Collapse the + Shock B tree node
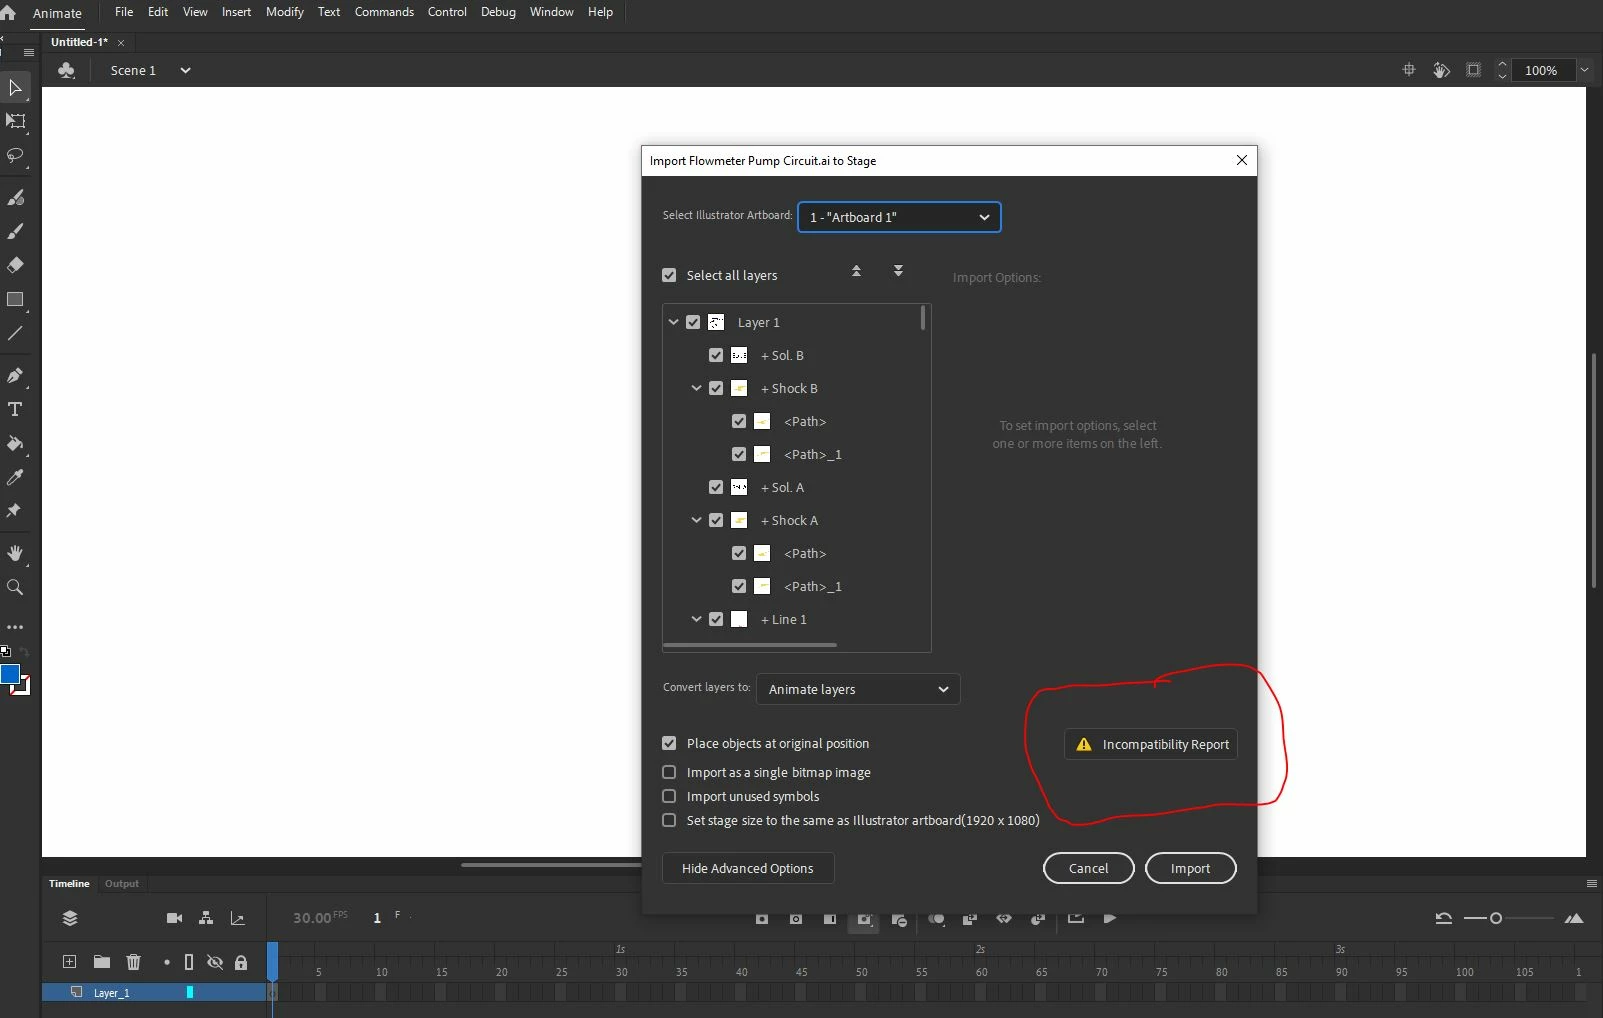Screen dimensions: 1603x1018 click(696, 388)
